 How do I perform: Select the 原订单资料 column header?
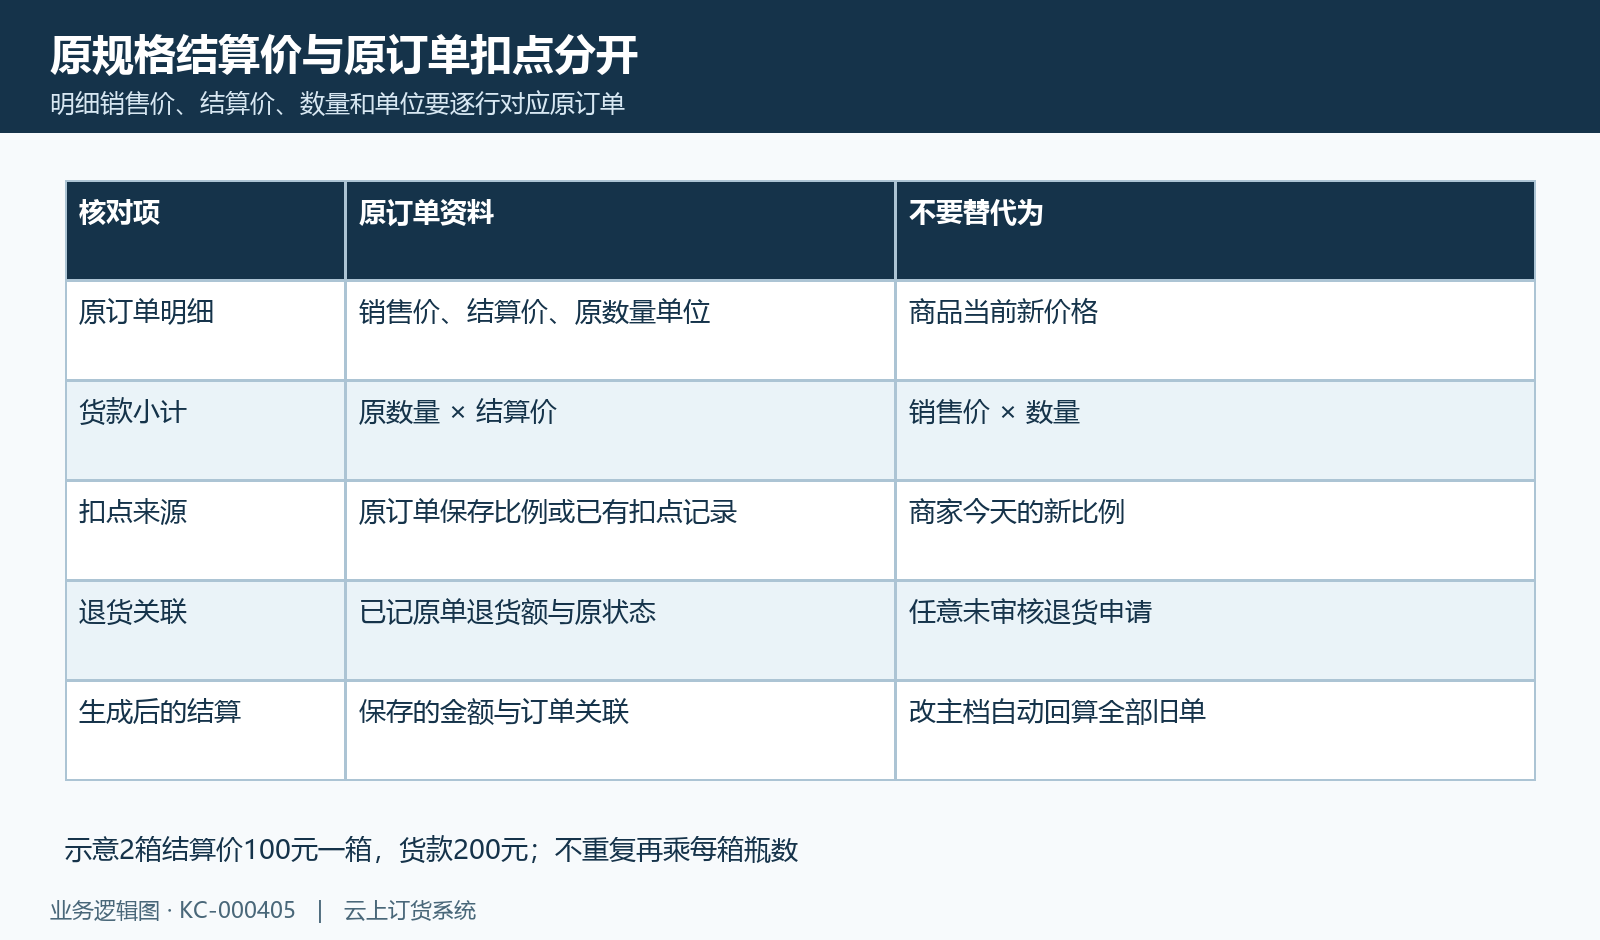(620, 231)
